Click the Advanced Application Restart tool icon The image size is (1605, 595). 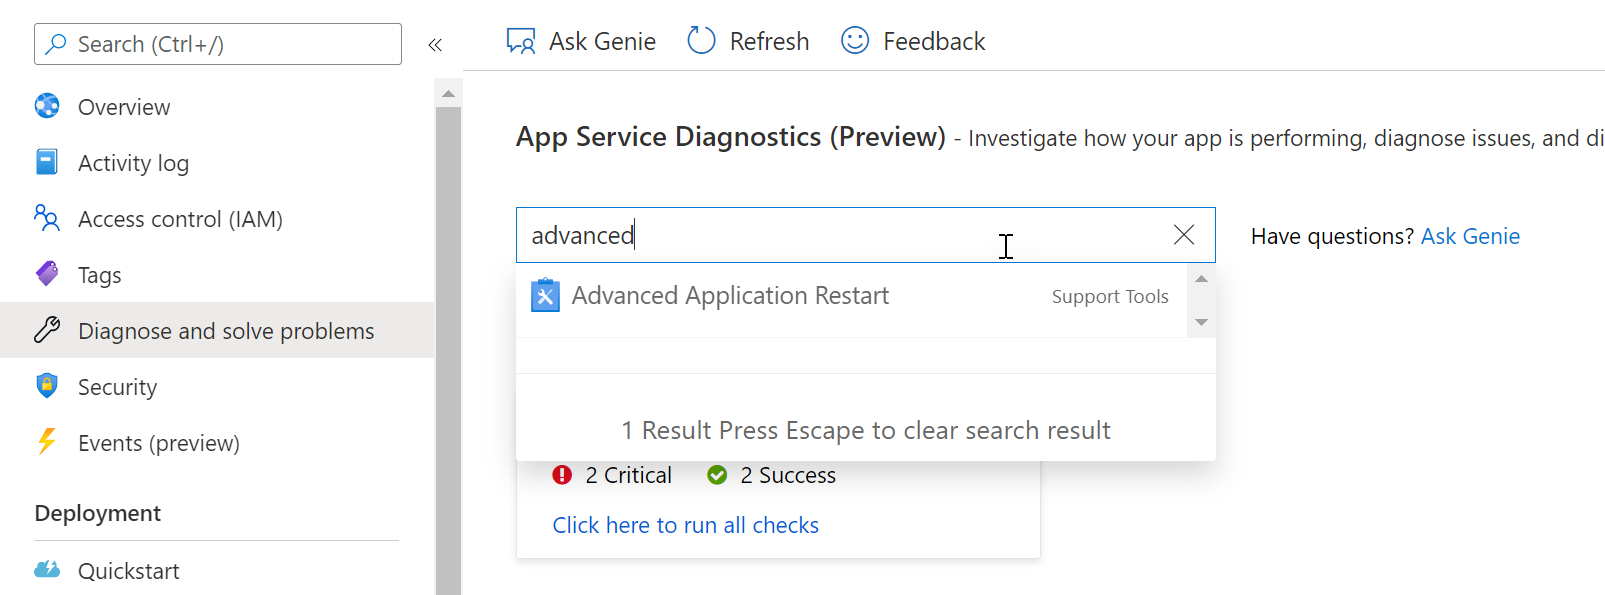pyautogui.click(x=545, y=295)
